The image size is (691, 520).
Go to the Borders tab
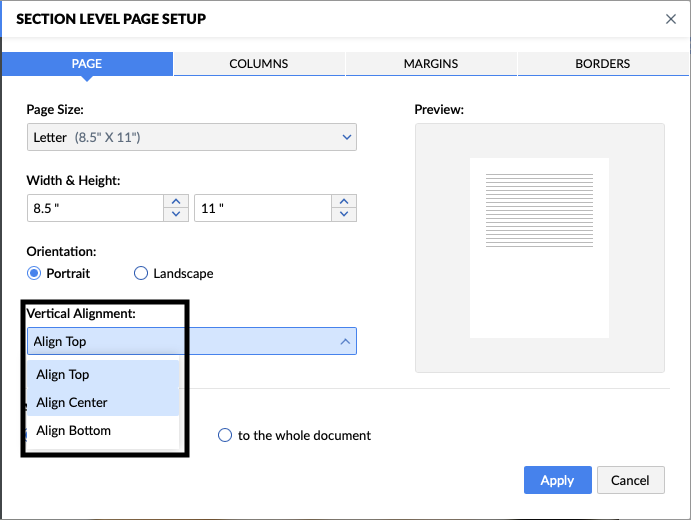click(x=603, y=64)
